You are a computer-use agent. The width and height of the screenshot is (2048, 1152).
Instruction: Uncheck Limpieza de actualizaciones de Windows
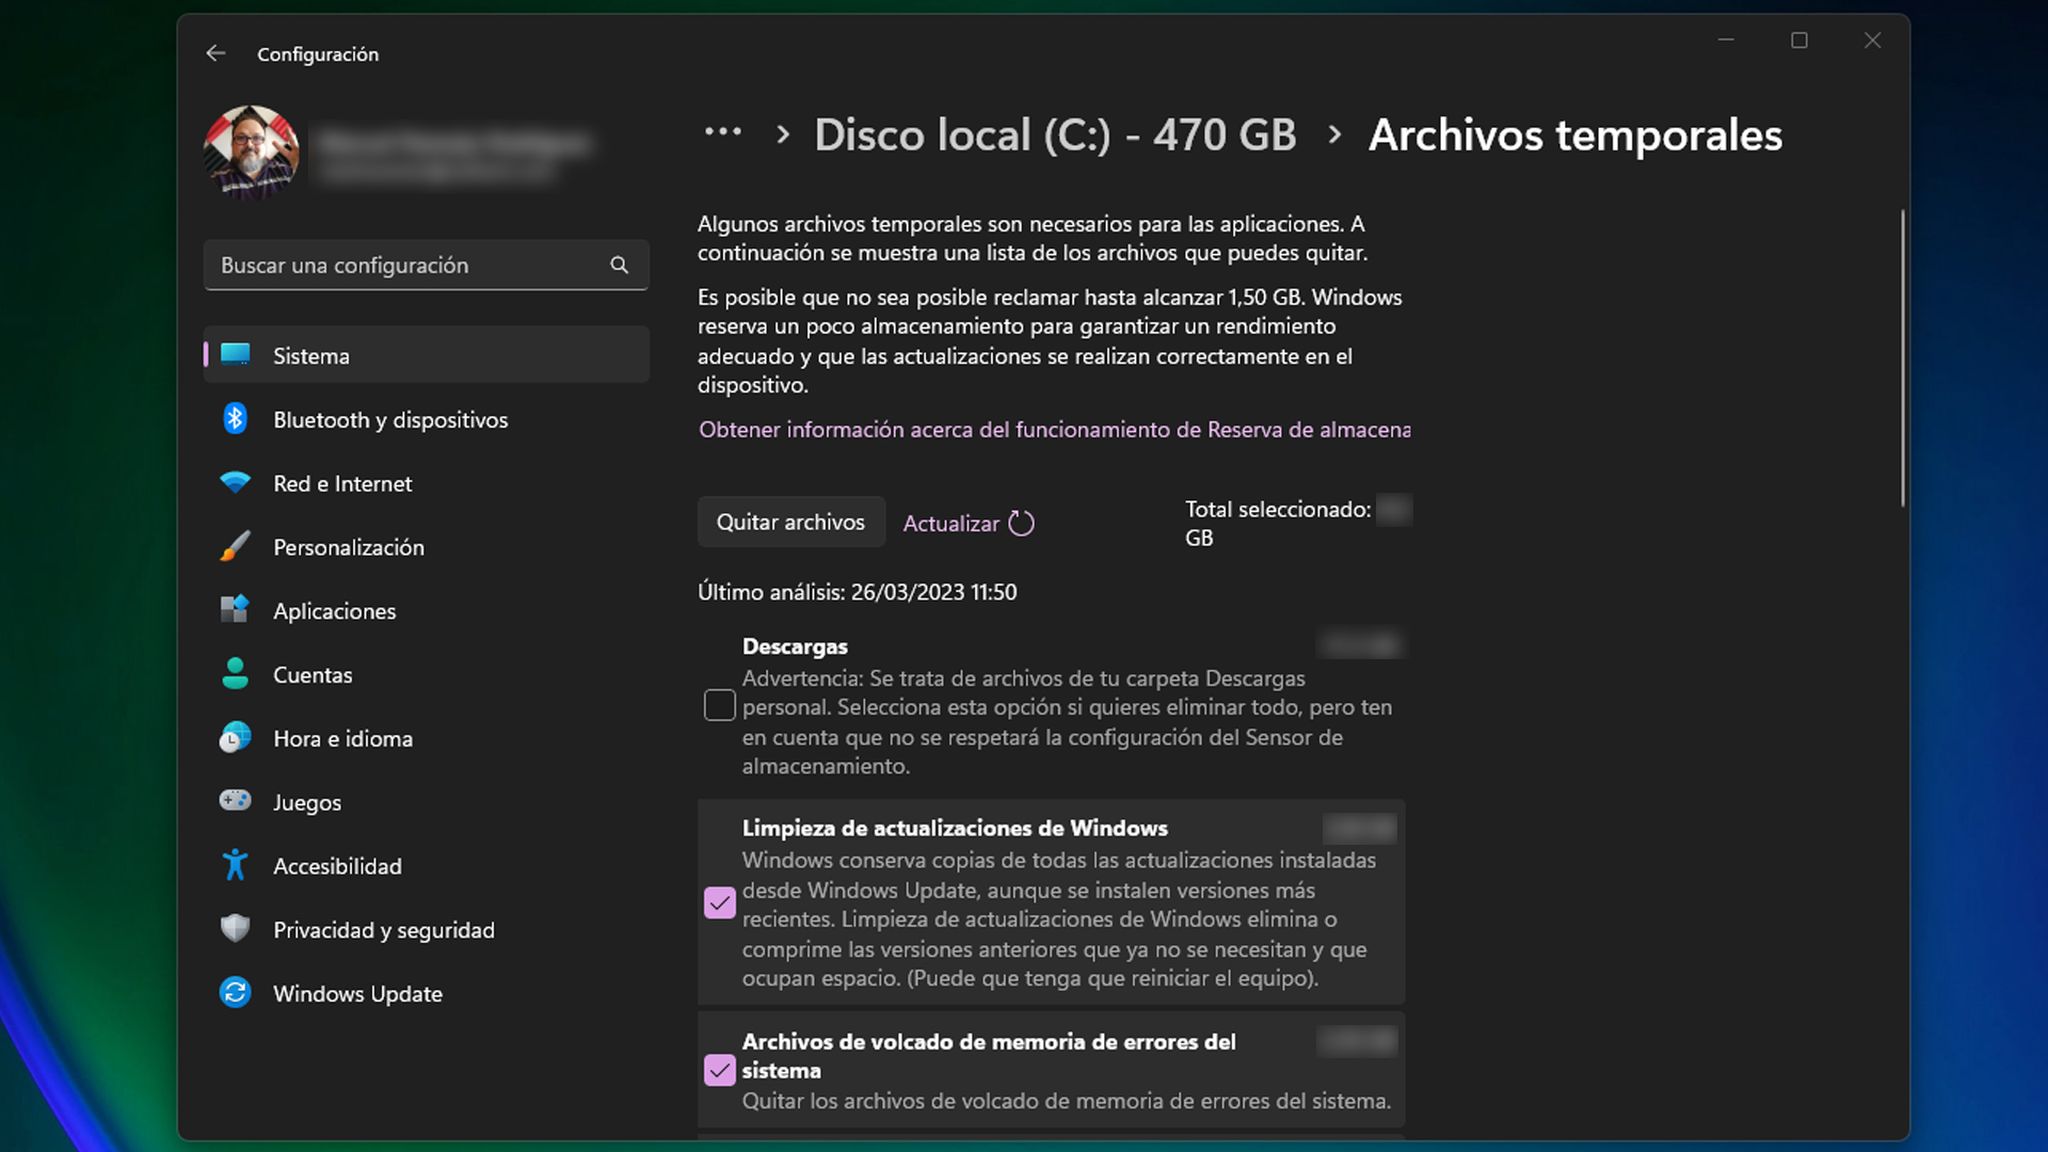(719, 903)
